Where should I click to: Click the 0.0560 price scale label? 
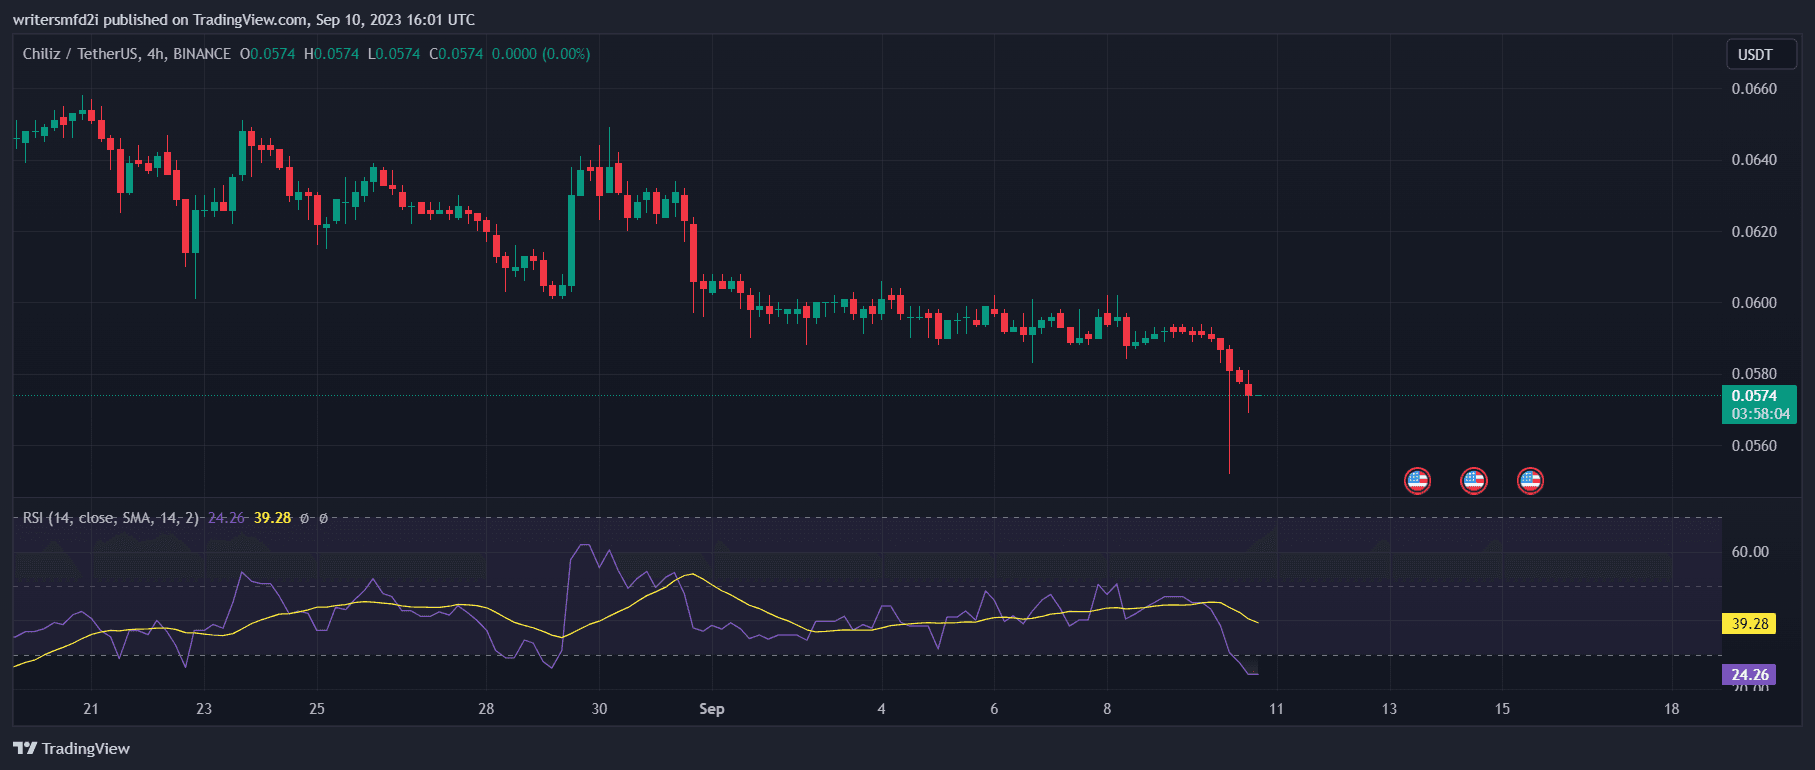click(x=1754, y=446)
